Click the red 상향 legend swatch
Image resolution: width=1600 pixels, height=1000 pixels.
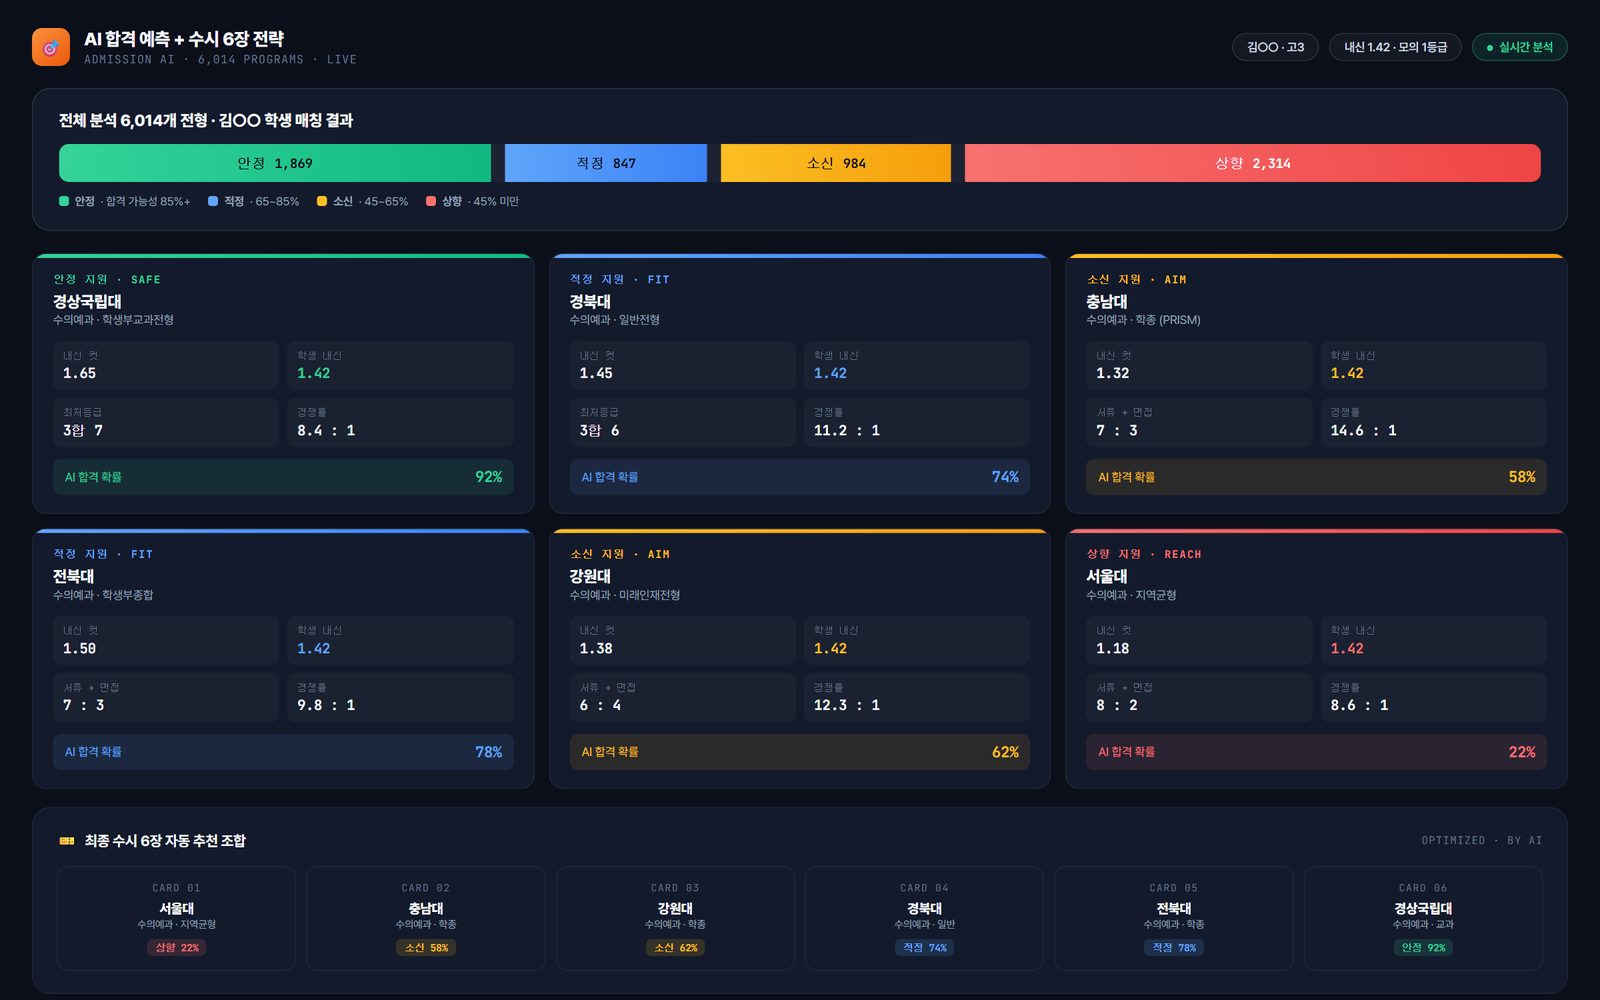(x=431, y=201)
